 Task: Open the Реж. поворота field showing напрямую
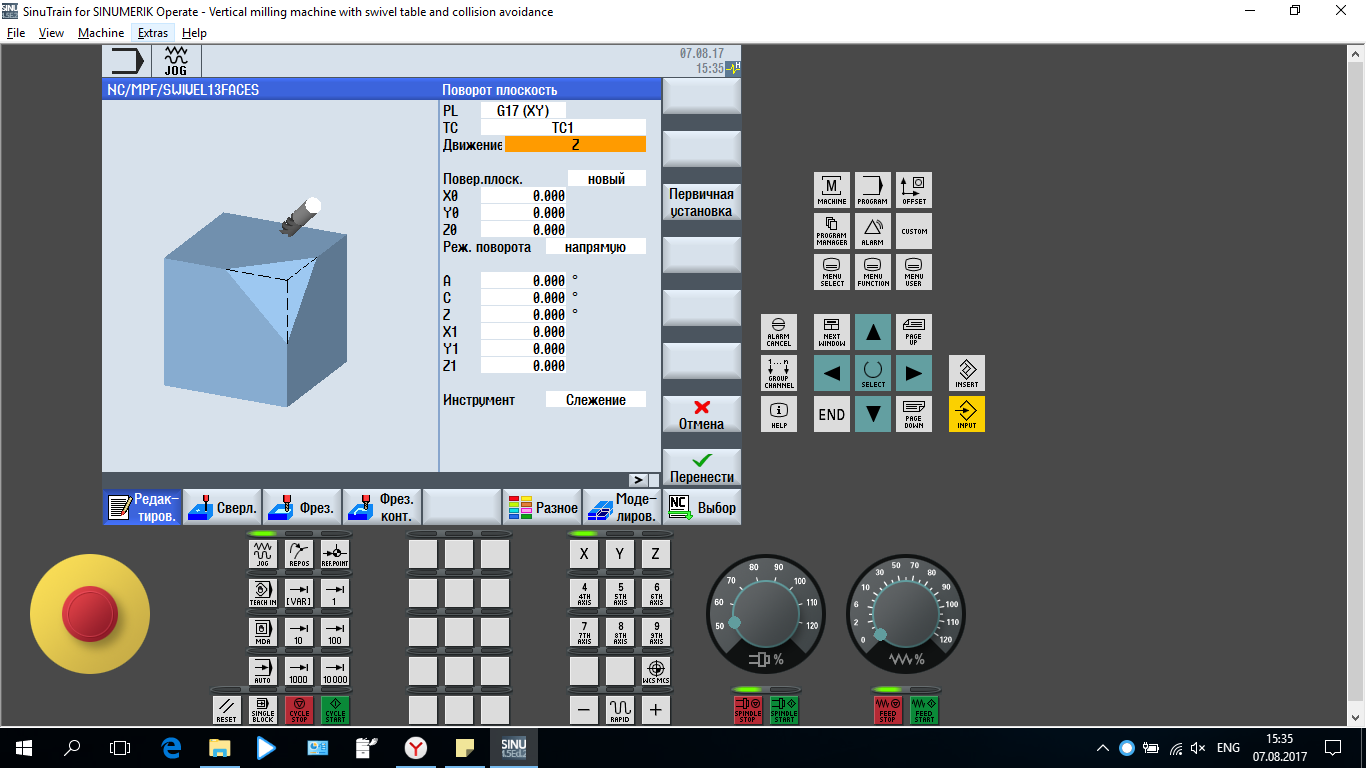point(595,246)
